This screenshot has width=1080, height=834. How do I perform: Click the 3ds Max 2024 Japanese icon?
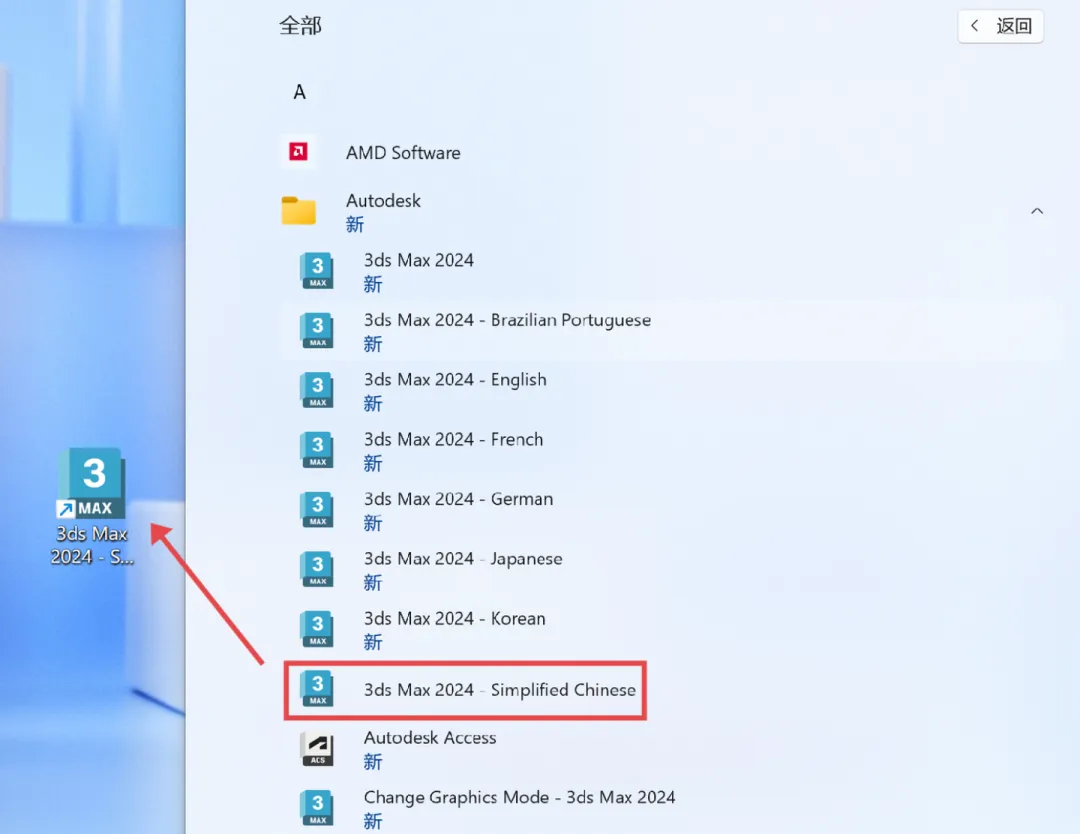317,569
